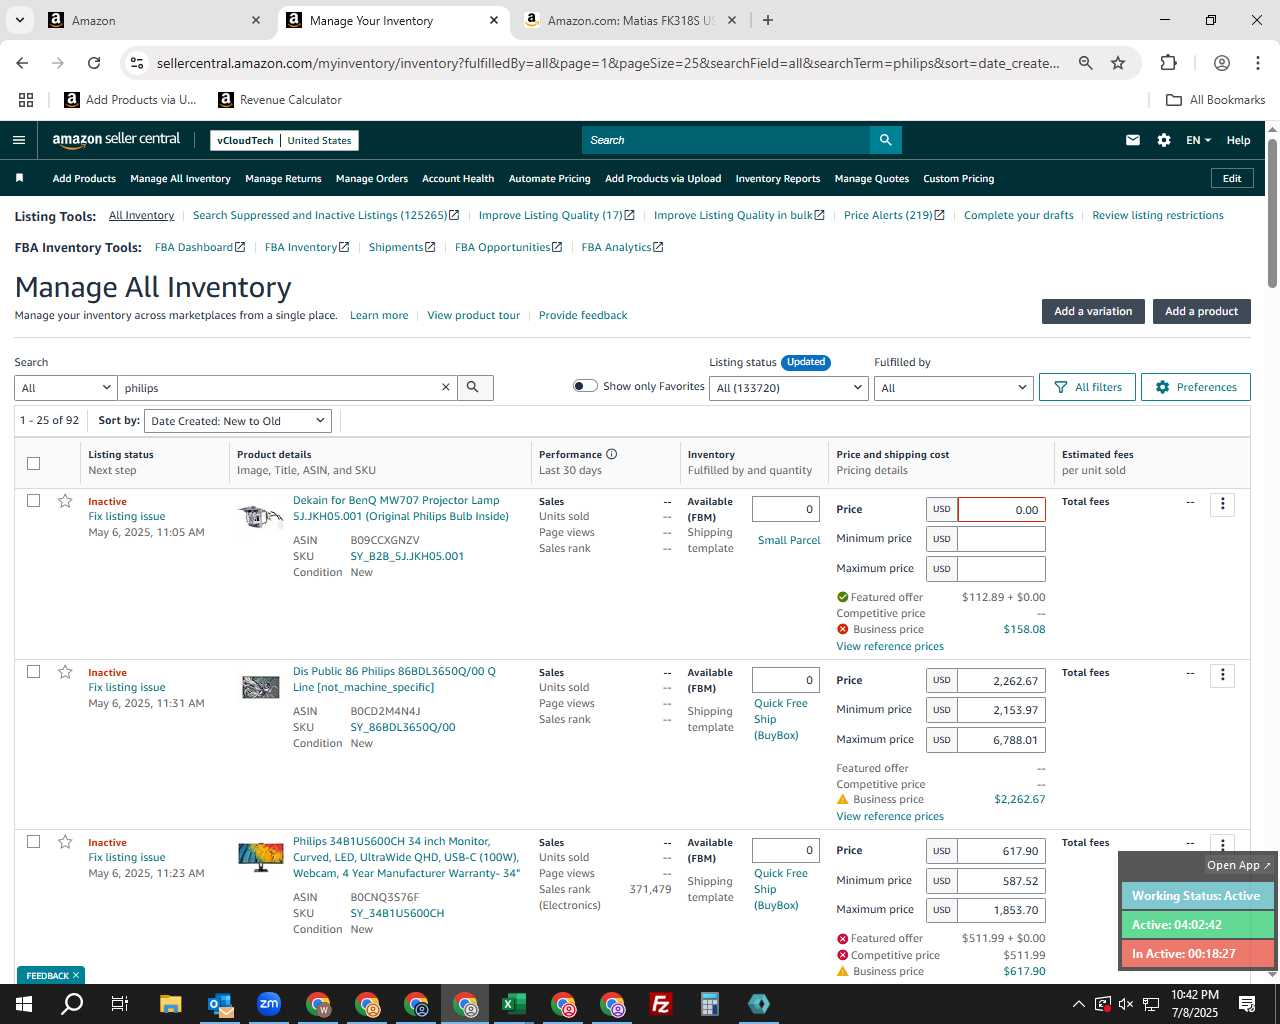The image size is (1280, 1024).
Task: Click View reference prices for Dekain listing
Action: (x=890, y=646)
